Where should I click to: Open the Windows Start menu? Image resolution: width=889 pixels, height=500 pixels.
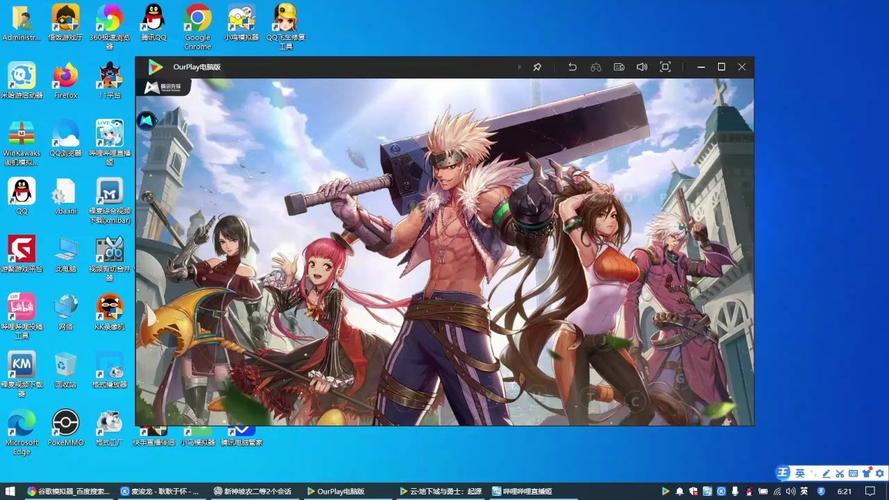(10, 491)
